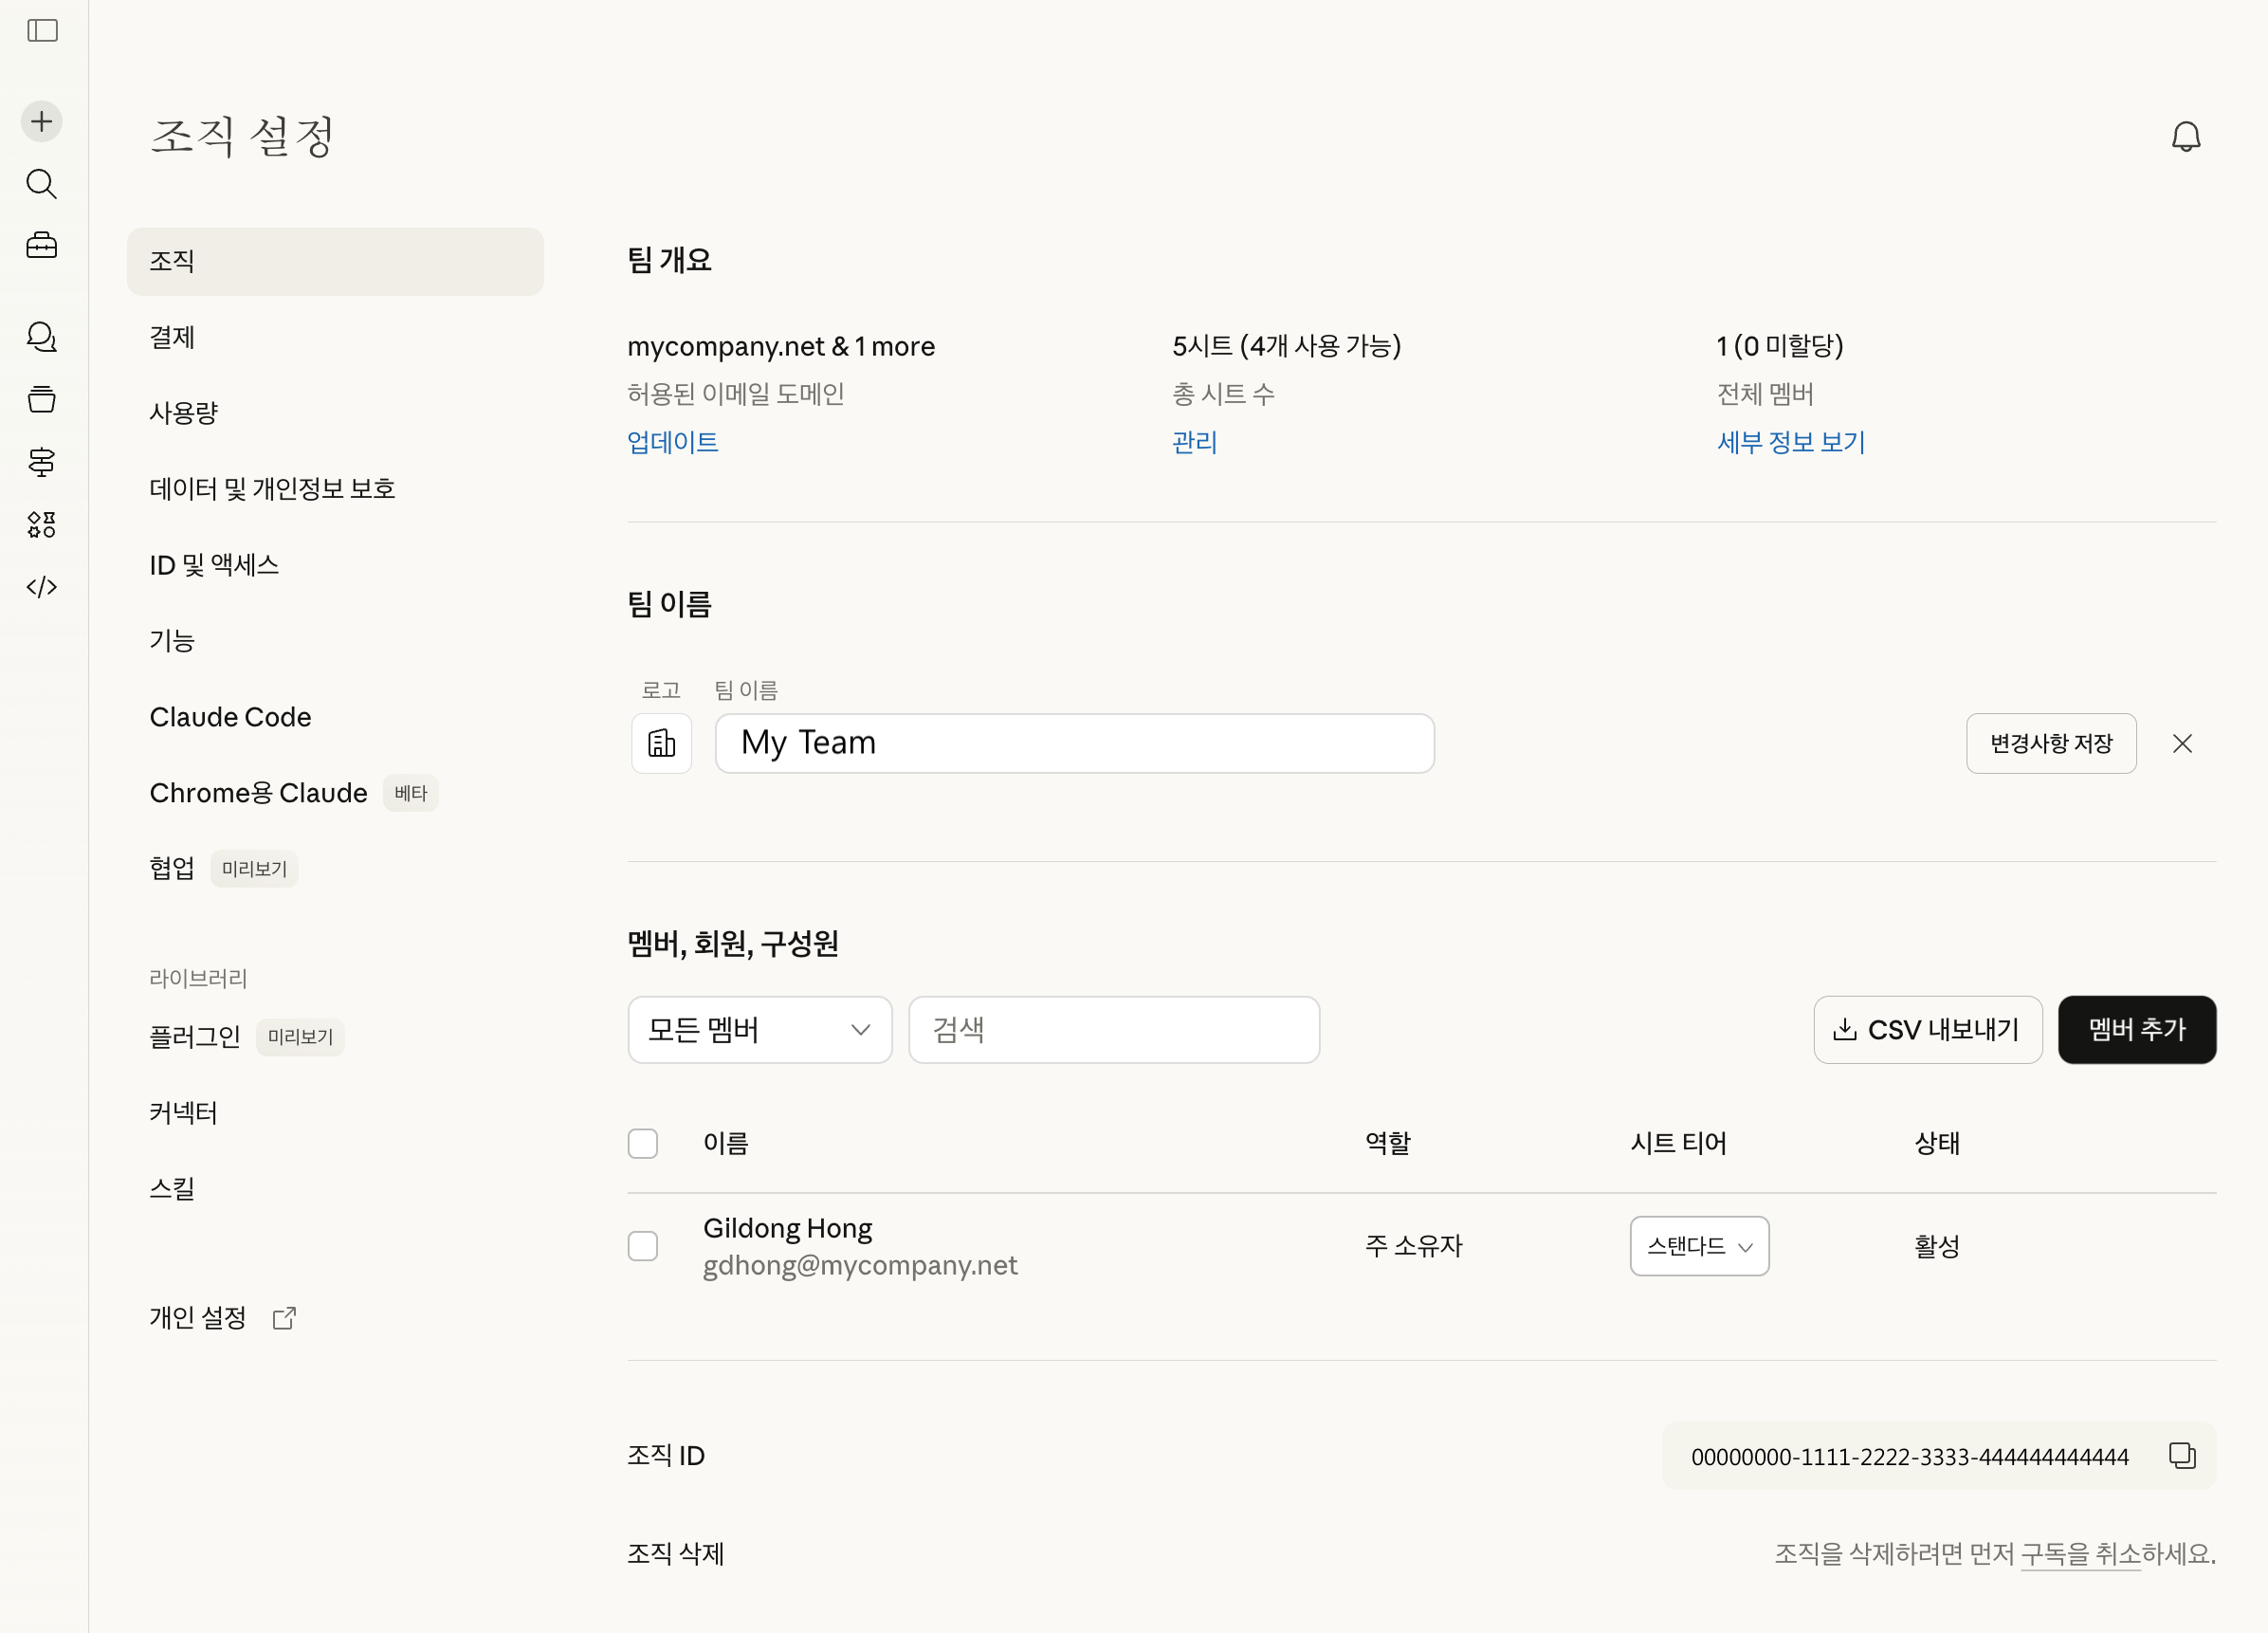Click the notification bell icon
2268x1633 pixels.
pyautogui.click(x=2185, y=137)
